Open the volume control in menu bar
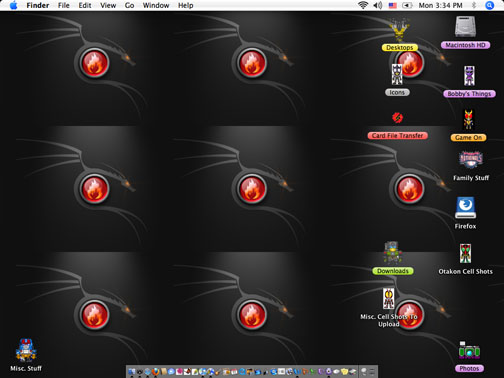The height and width of the screenshot is (378, 504). (378, 5)
